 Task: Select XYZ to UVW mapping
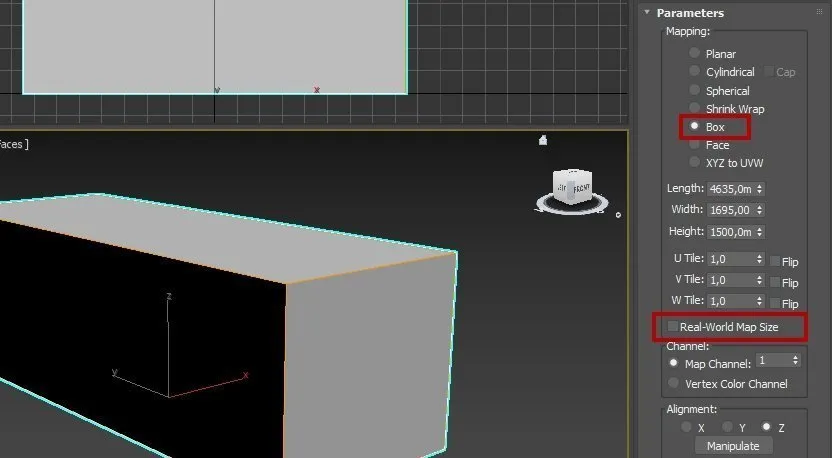point(695,163)
